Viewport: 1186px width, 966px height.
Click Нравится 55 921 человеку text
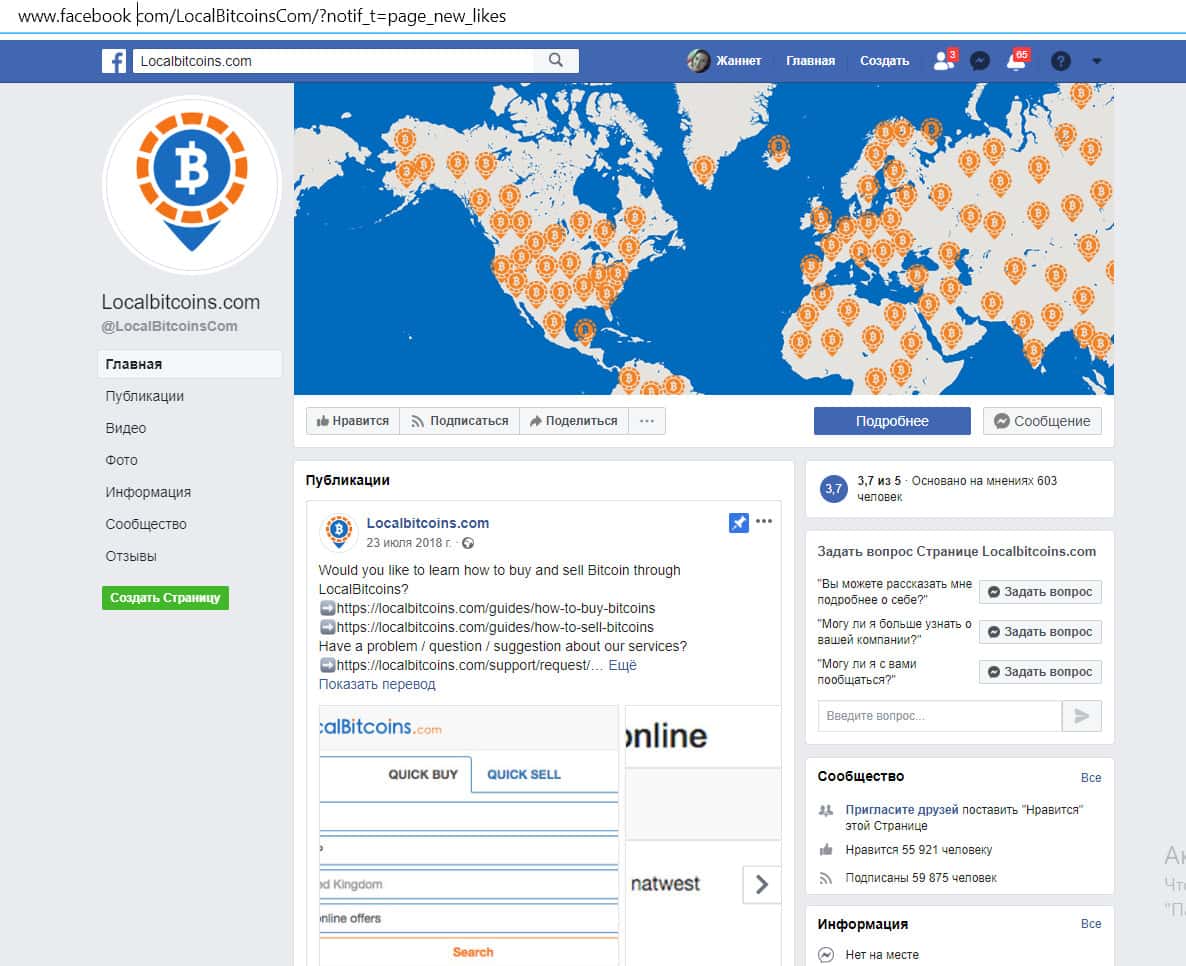click(918, 850)
